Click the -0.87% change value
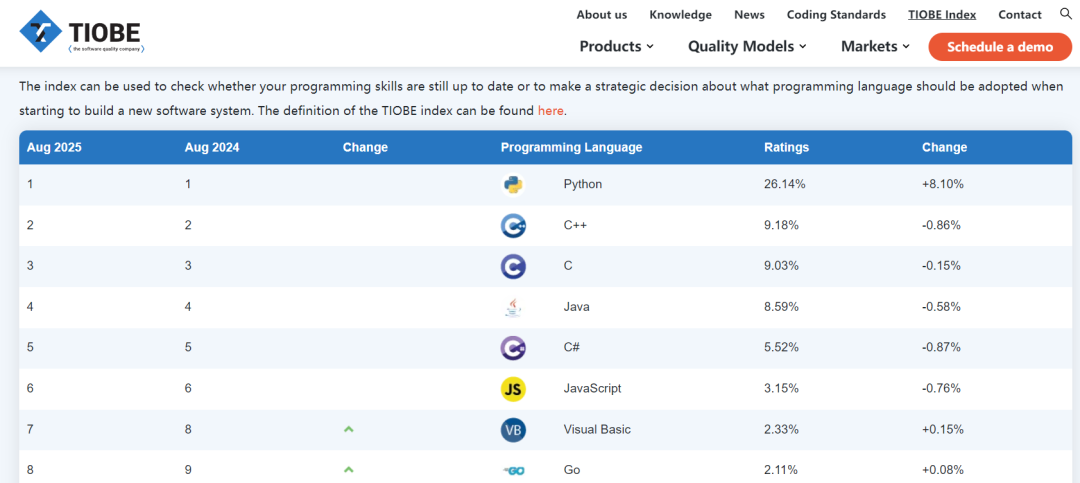This screenshot has height=483, width=1080. coord(942,348)
